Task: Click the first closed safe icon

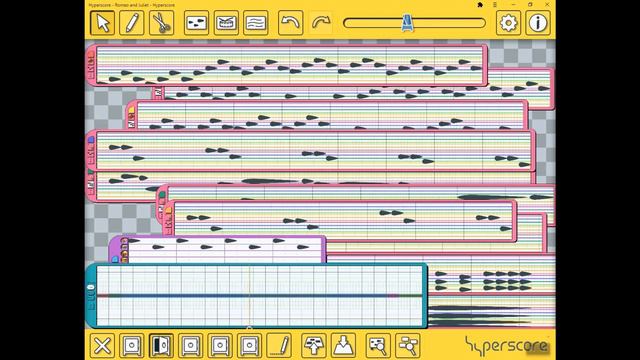Action: pyautogui.click(x=131, y=346)
